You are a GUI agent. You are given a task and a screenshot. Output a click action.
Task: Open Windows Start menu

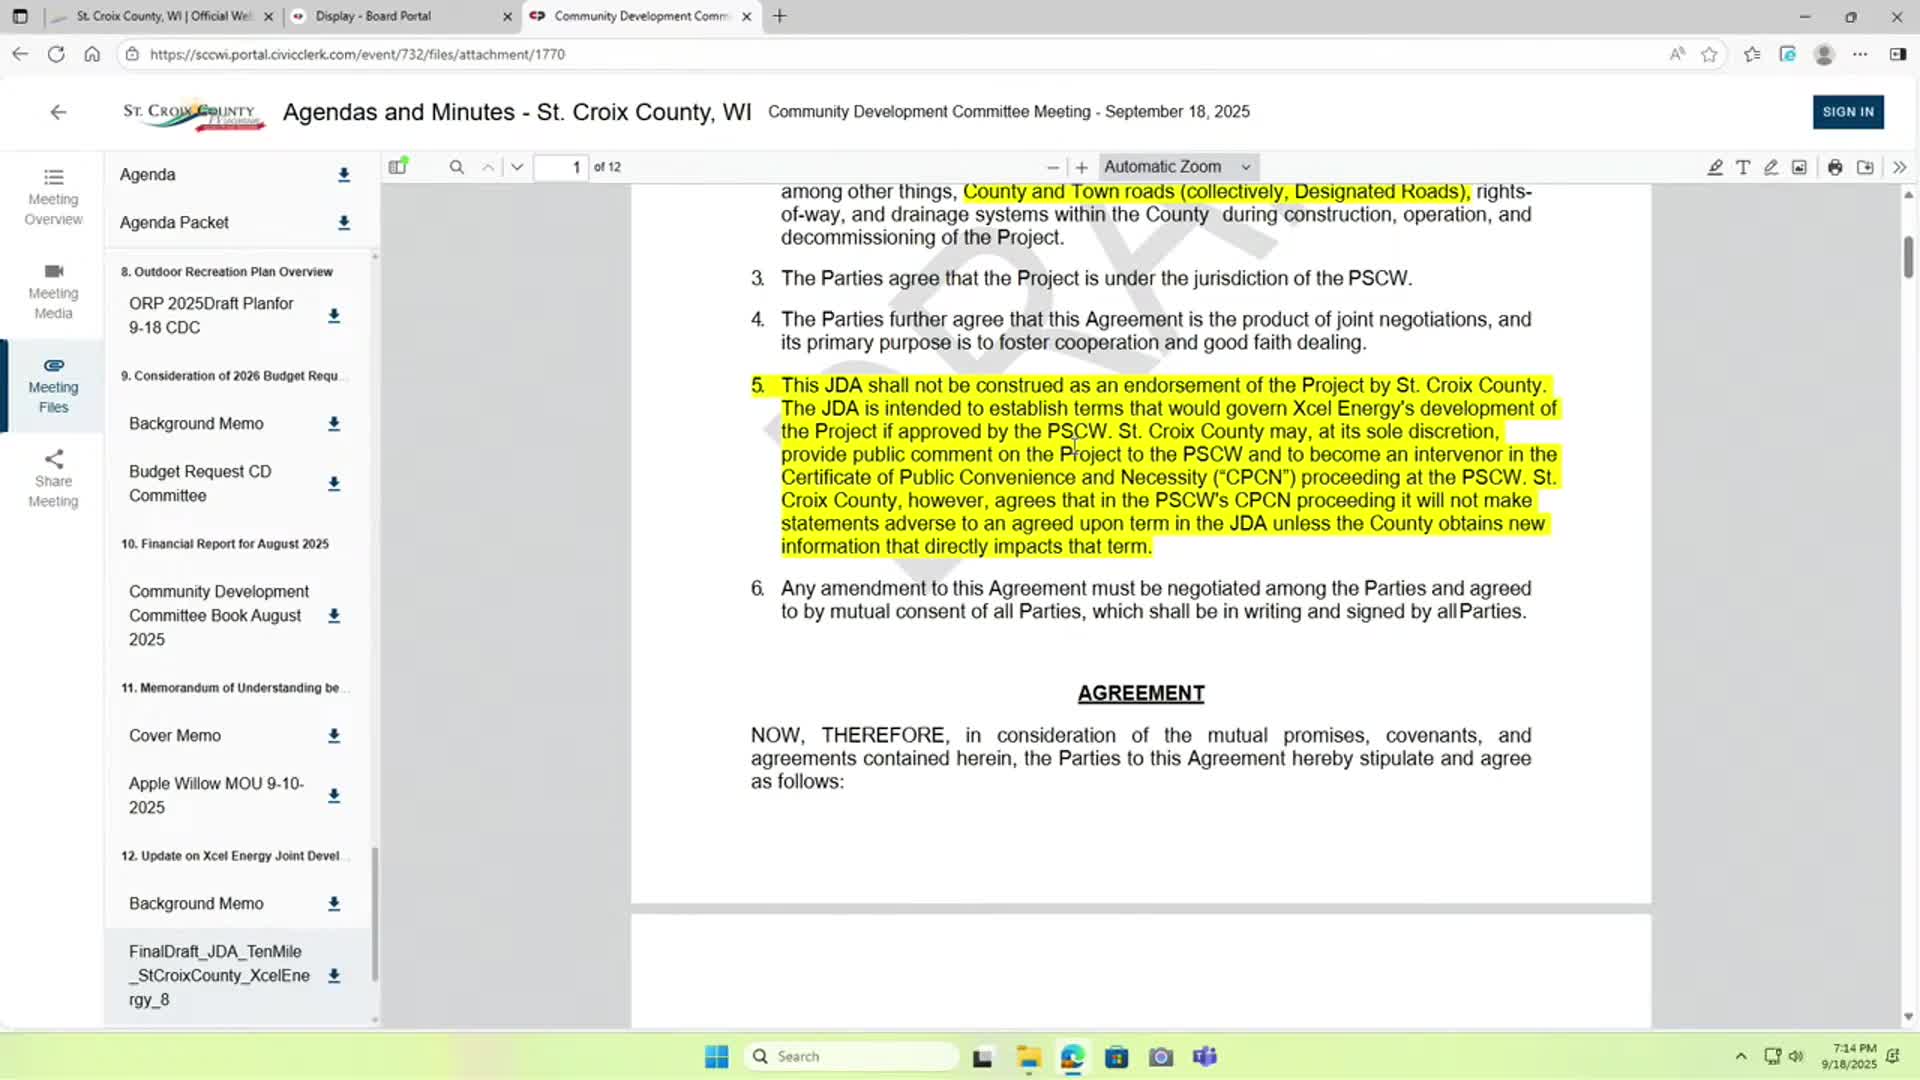(717, 1057)
